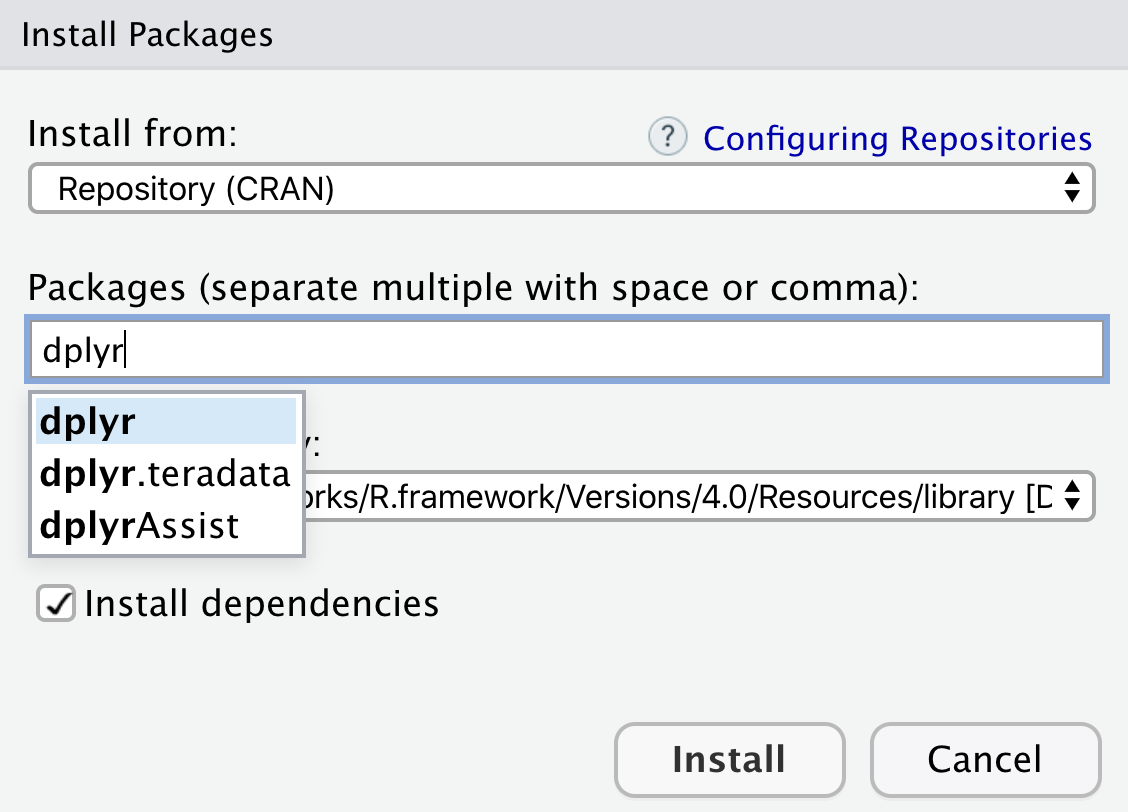
Task: Open the Install from Repository (CRAN) dropdown
Action: pyautogui.click(x=562, y=188)
